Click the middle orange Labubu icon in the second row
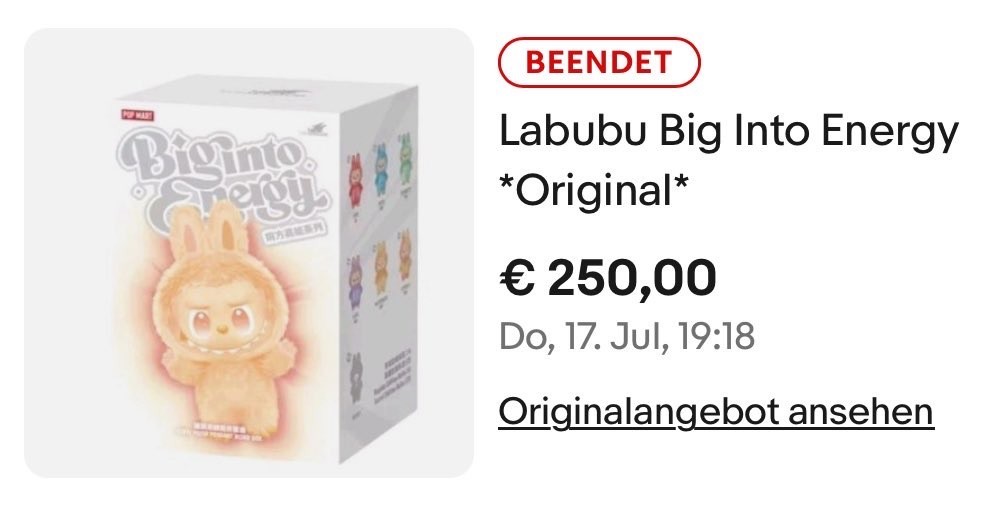Screen dimensions: 993x509 tap(381, 267)
